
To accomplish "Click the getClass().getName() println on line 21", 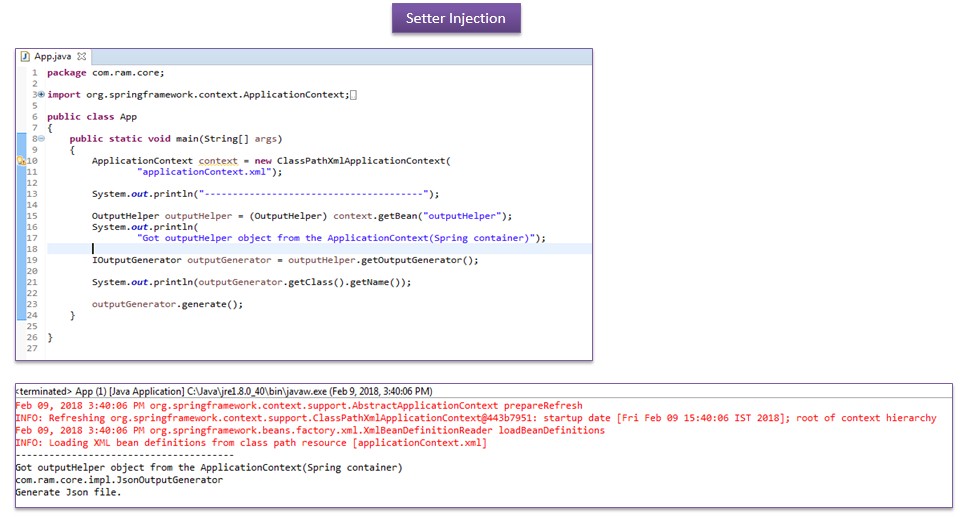I will pos(252,282).
